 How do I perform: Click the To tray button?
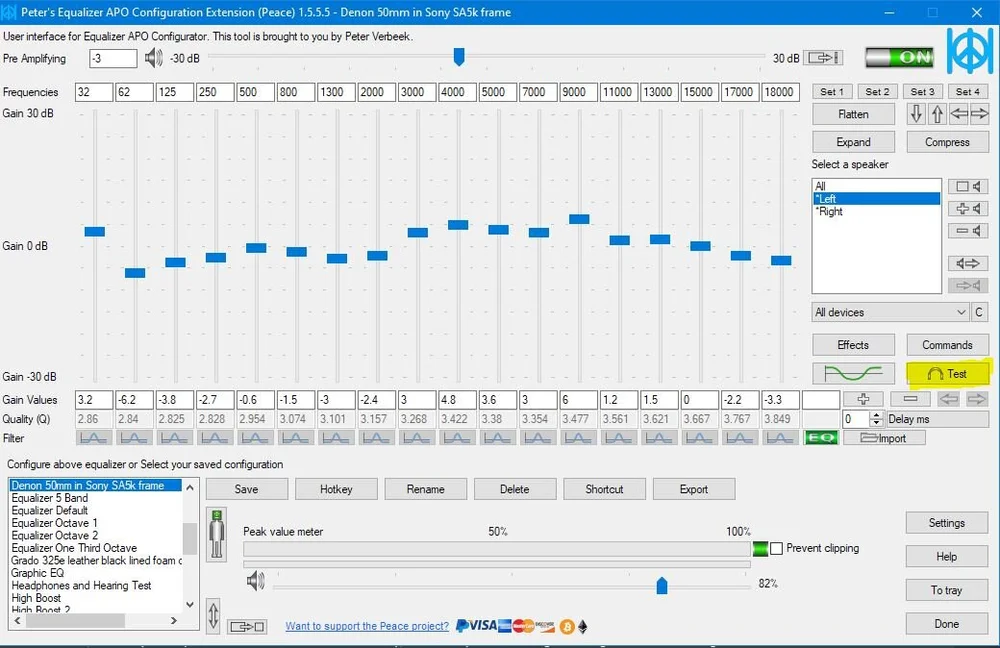tap(946, 590)
